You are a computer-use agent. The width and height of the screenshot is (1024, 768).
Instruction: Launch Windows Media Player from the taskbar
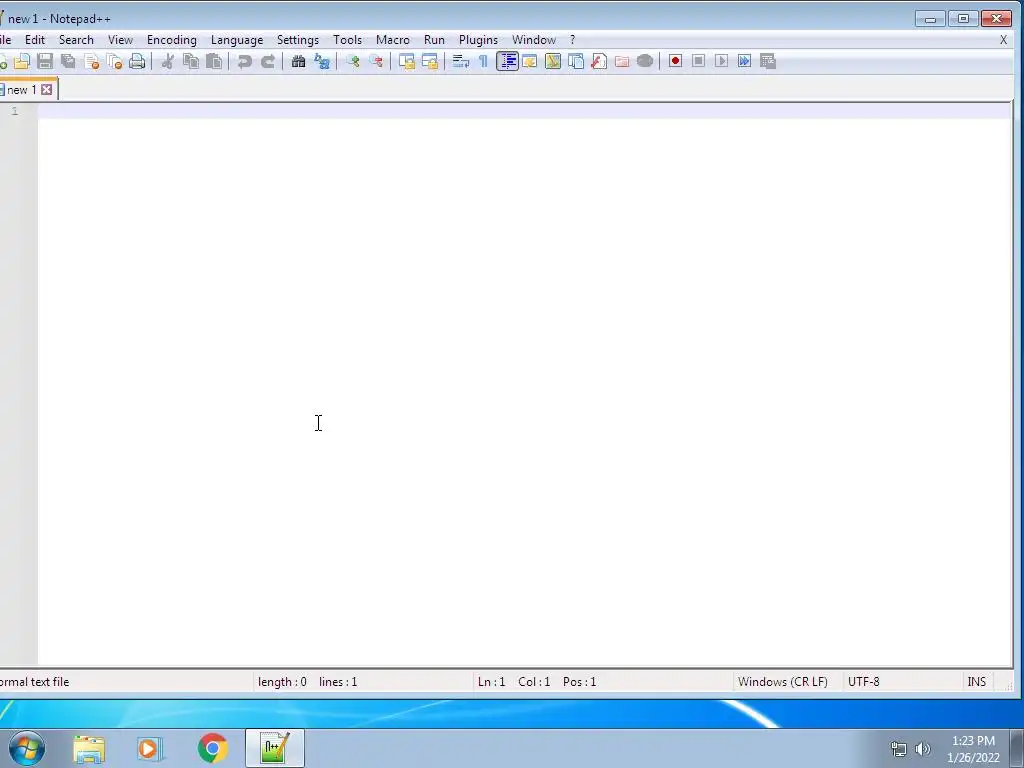(149, 748)
